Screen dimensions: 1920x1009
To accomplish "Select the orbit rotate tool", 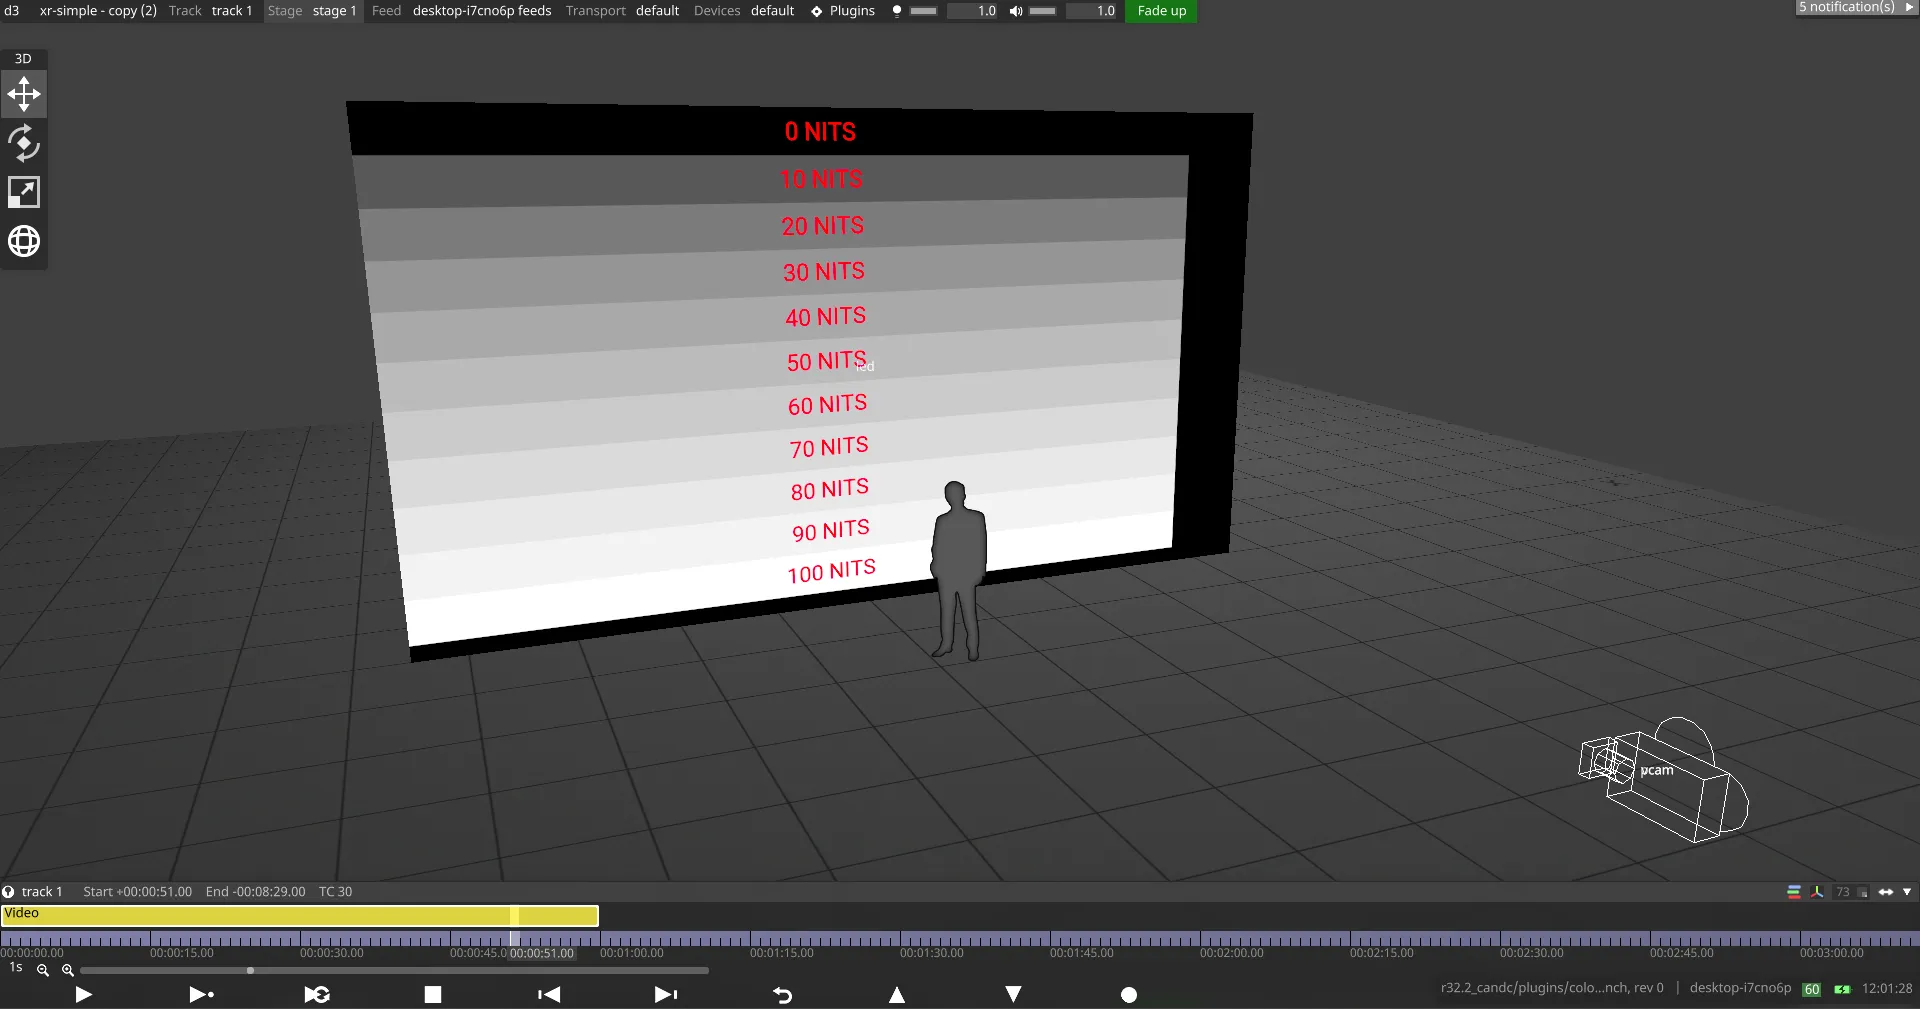I will [x=24, y=144].
